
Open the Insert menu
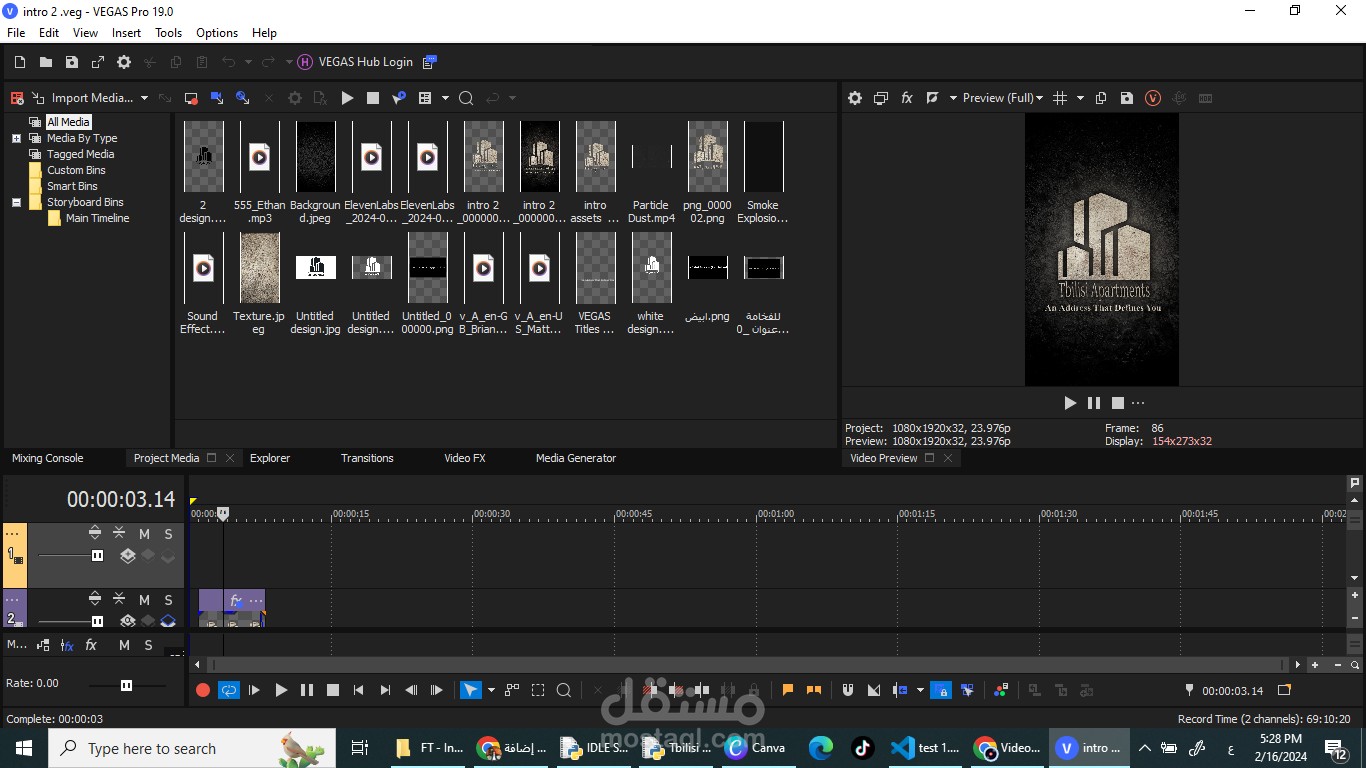coord(126,33)
